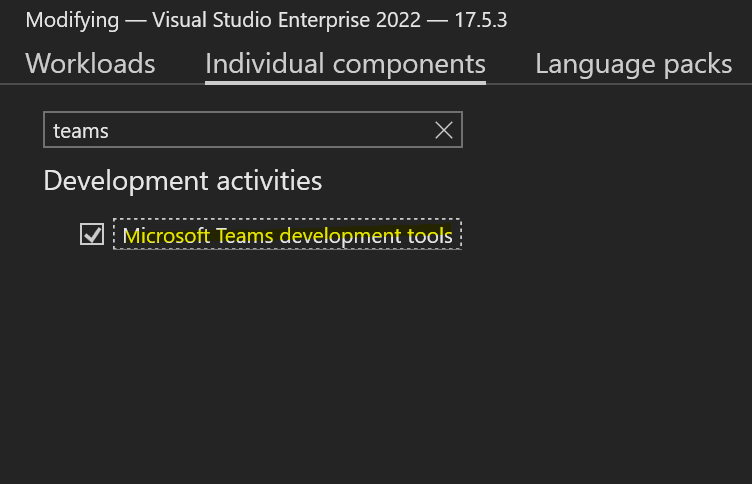Viewport: 752px width, 484px height.
Task: Click the underlined Individual components tab
Action: [x=345, y=64]
